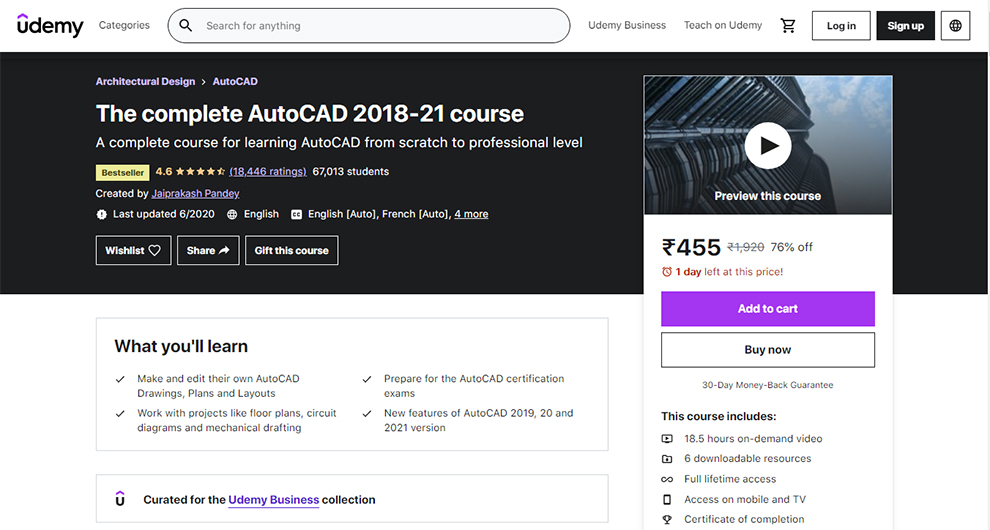Click the Share button
Viewport: 990px width, 530px height.
(x=208, y=250)
